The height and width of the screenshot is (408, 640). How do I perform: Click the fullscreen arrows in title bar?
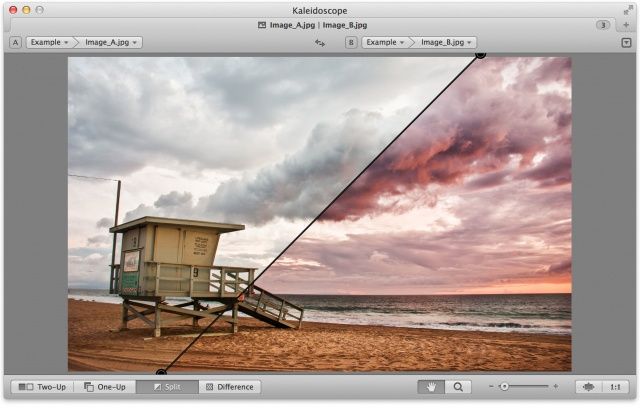pos(628,8)
